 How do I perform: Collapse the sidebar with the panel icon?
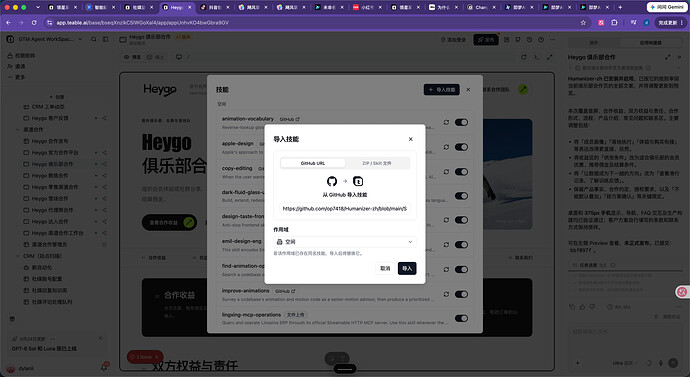(x=106, y=39)
